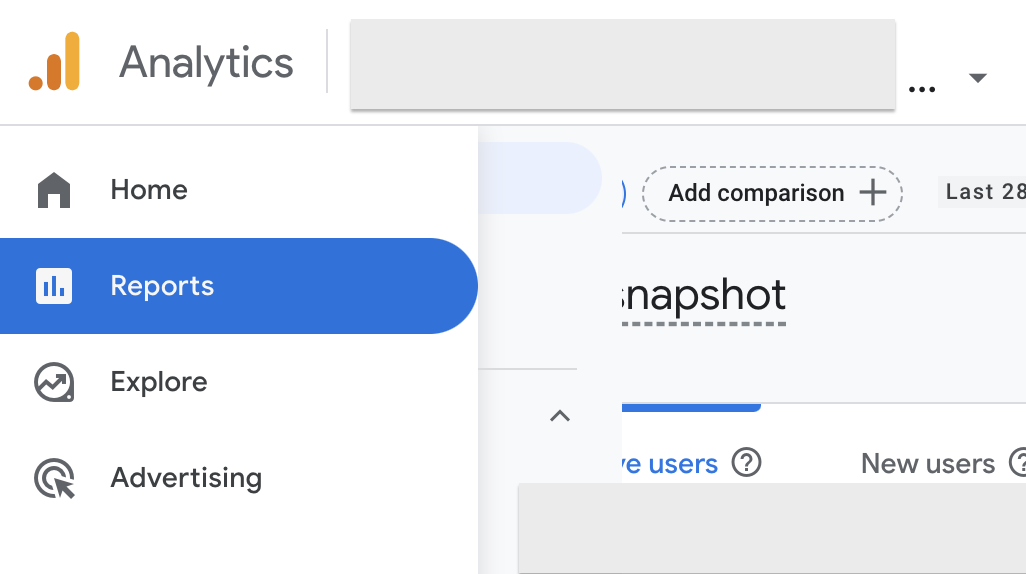Screen dimensions: 1026x574
Task: Click the plus icon in Add comparison
Action: coord(873,192)
